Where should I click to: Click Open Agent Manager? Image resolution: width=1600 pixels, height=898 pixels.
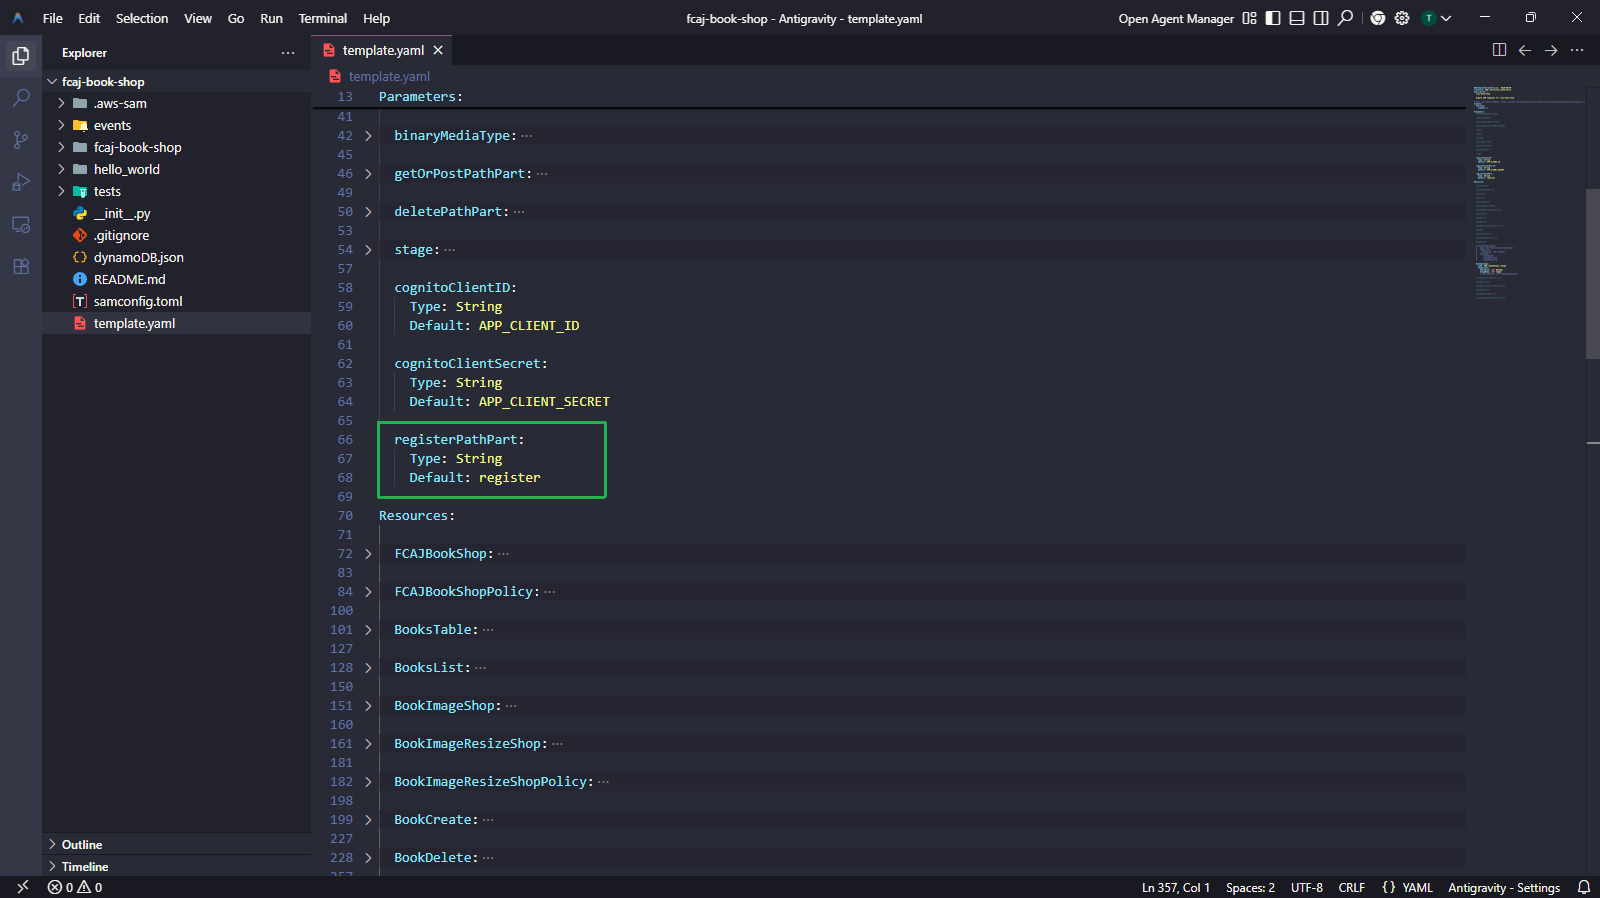pyautogui.click(x=1176, y=19)
